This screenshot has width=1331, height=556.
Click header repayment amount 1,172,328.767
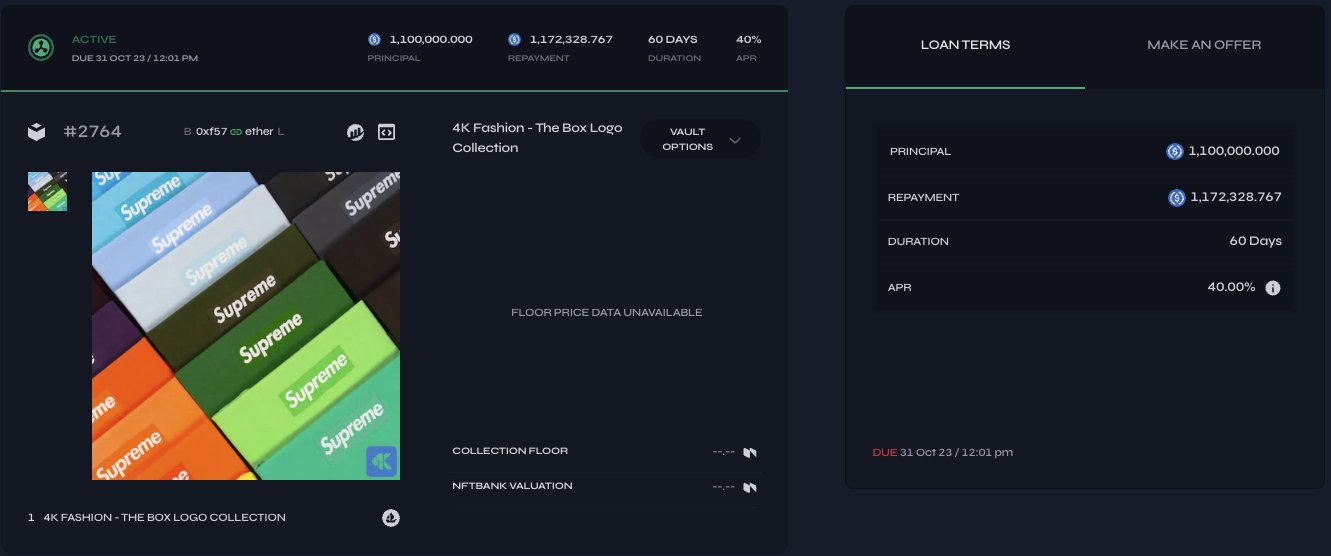[571, 40]
